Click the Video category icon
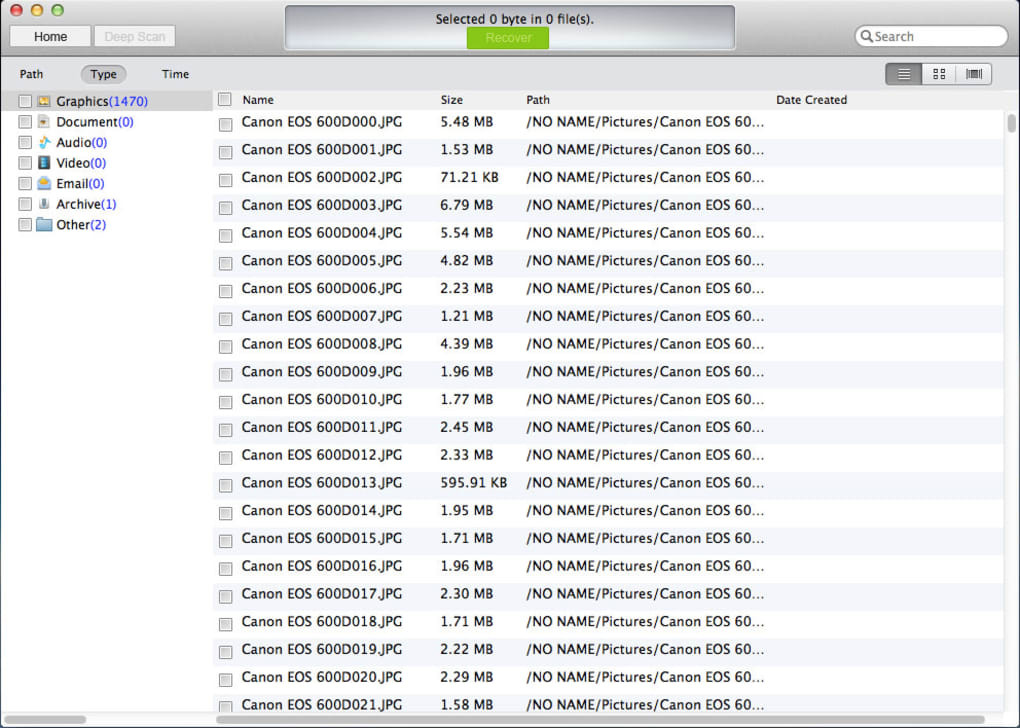This screenshot has width=1020, height=728. tap(44, 163)
